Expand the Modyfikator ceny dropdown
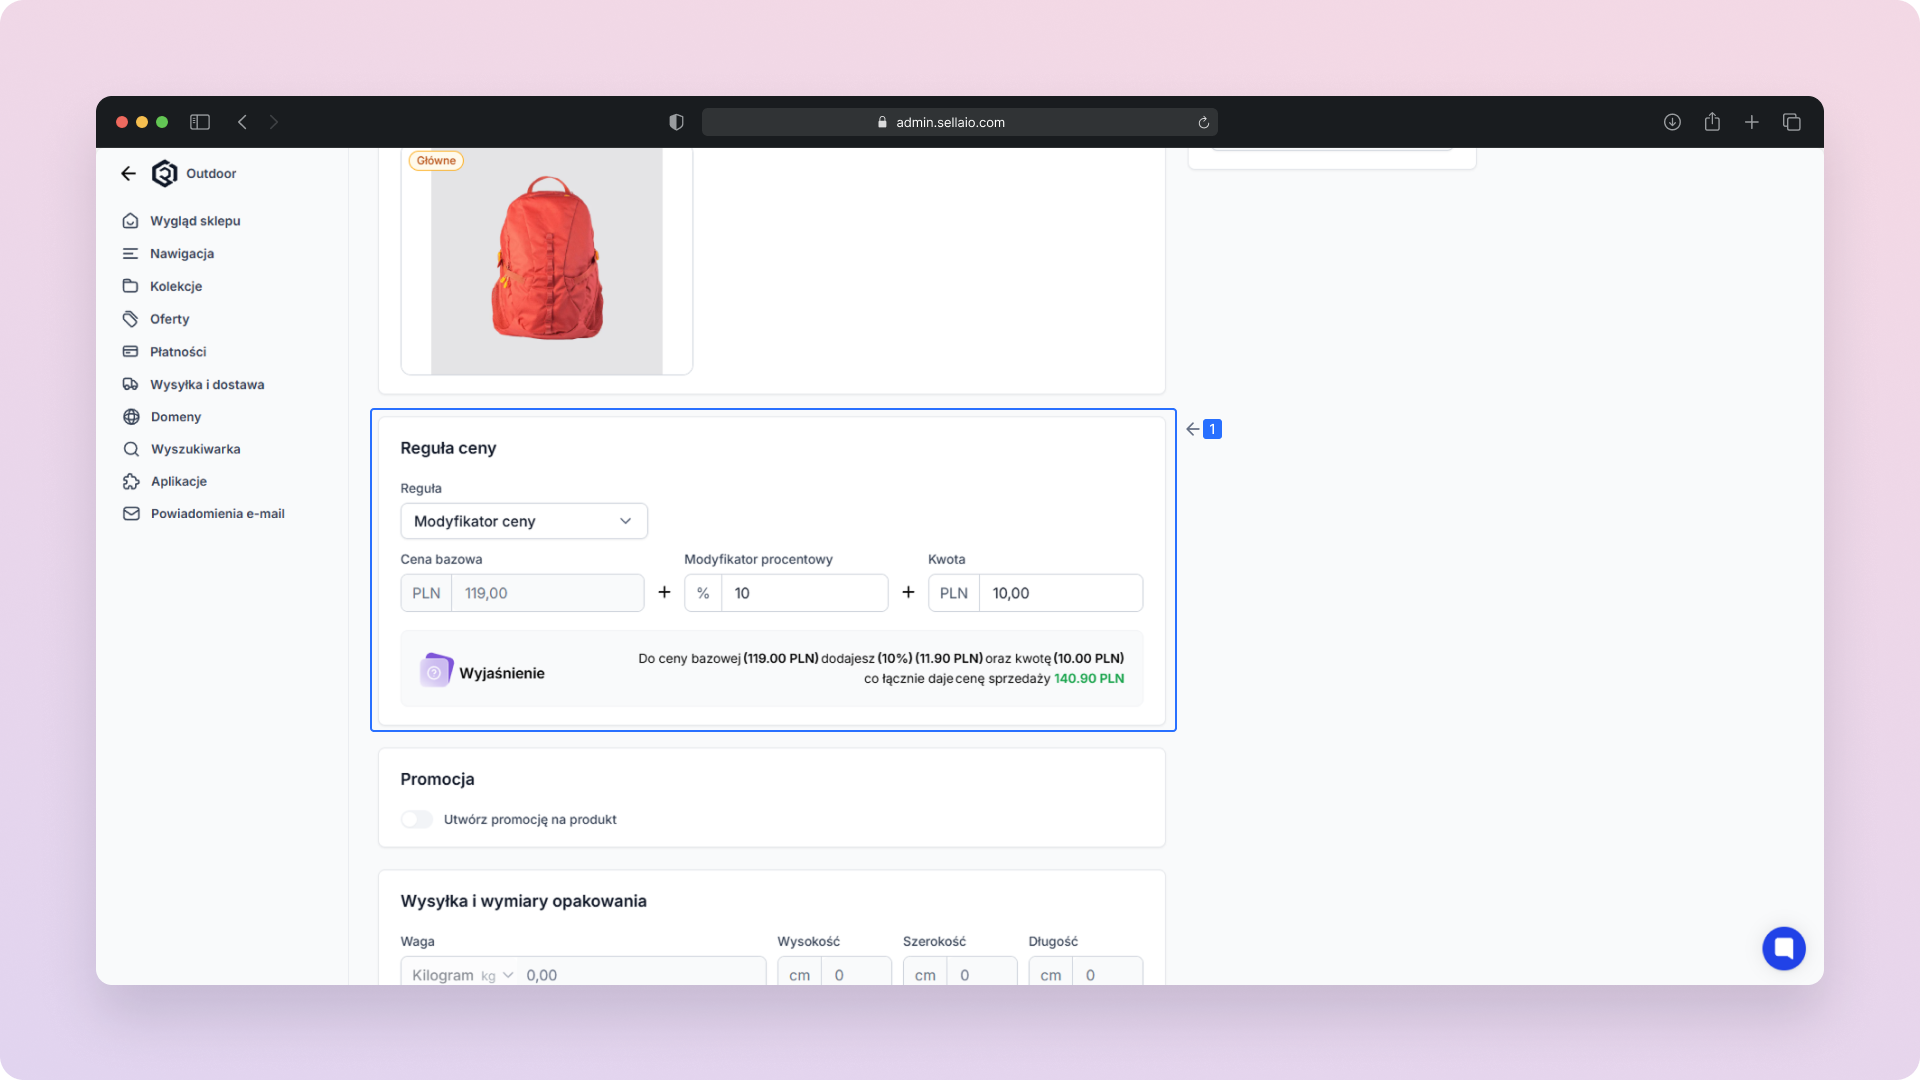The height and width of the screenshot is (1080, 1920). [523, 521]
